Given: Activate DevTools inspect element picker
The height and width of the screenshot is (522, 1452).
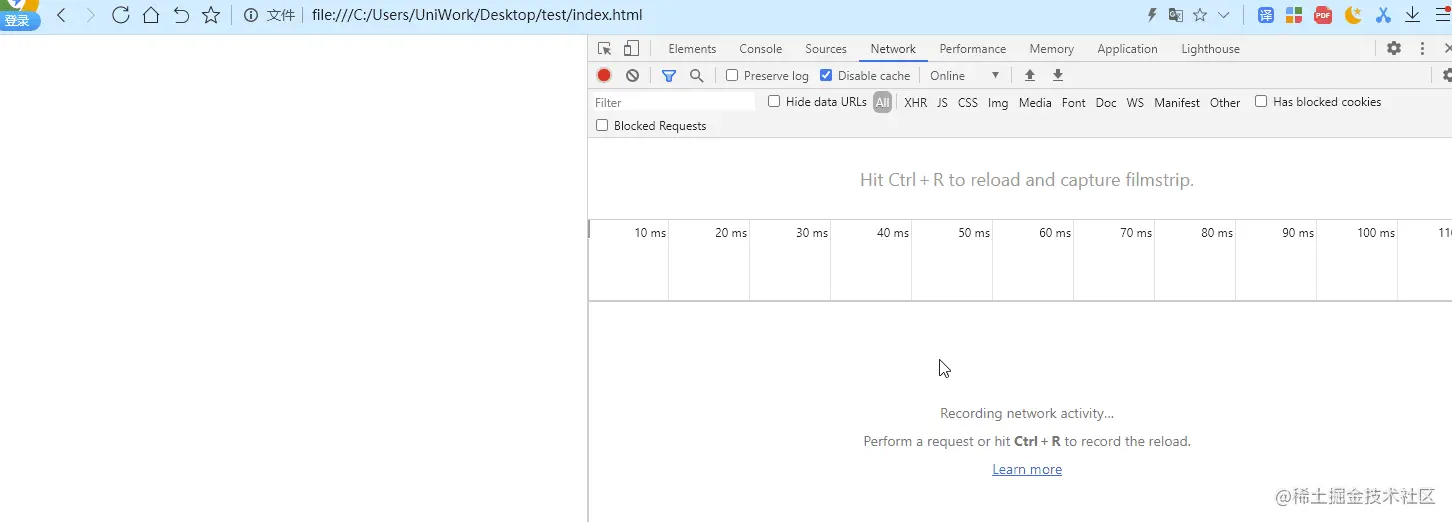Looking at the screenshot, I should [604, 49].
